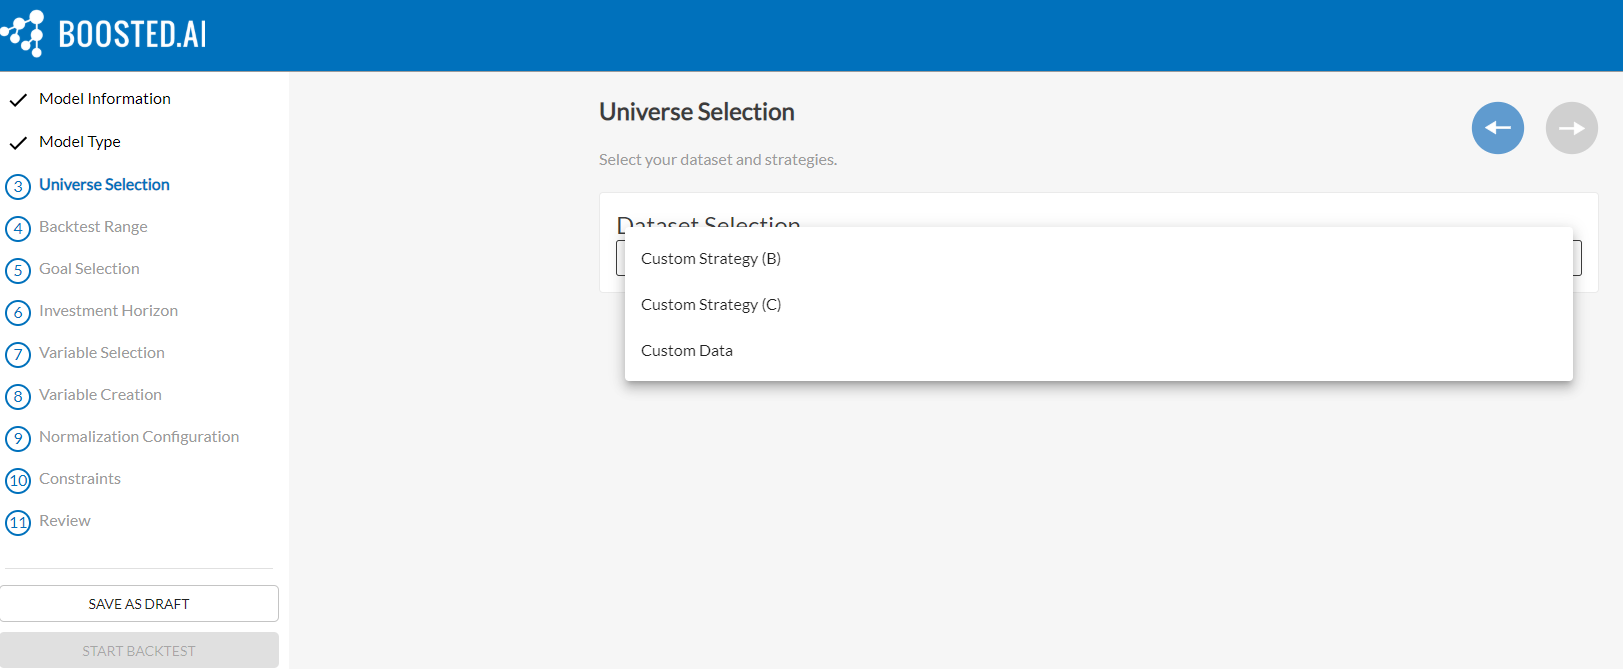Click the Universe Selection page heading
This screenshot has height=669, width=1623.
[x=697, y=112]
